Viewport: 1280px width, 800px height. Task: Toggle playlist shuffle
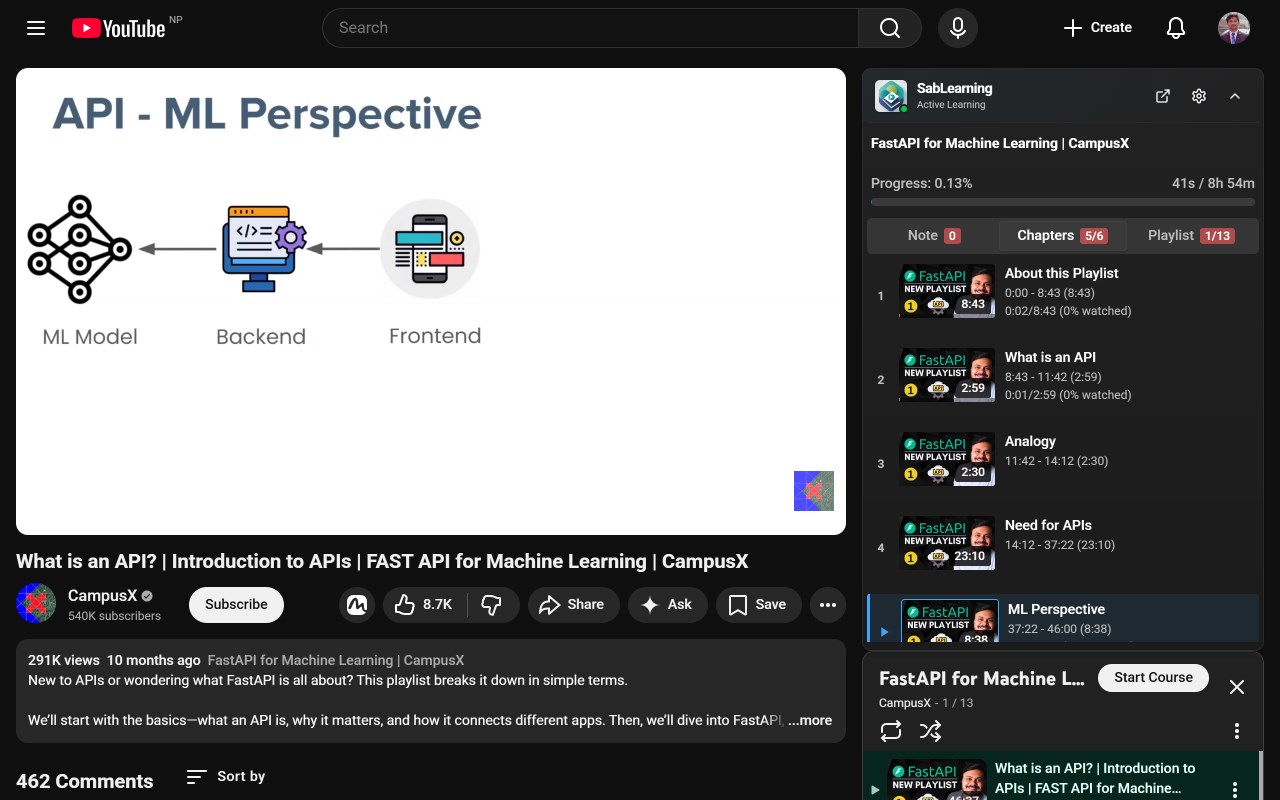(930, 731)
